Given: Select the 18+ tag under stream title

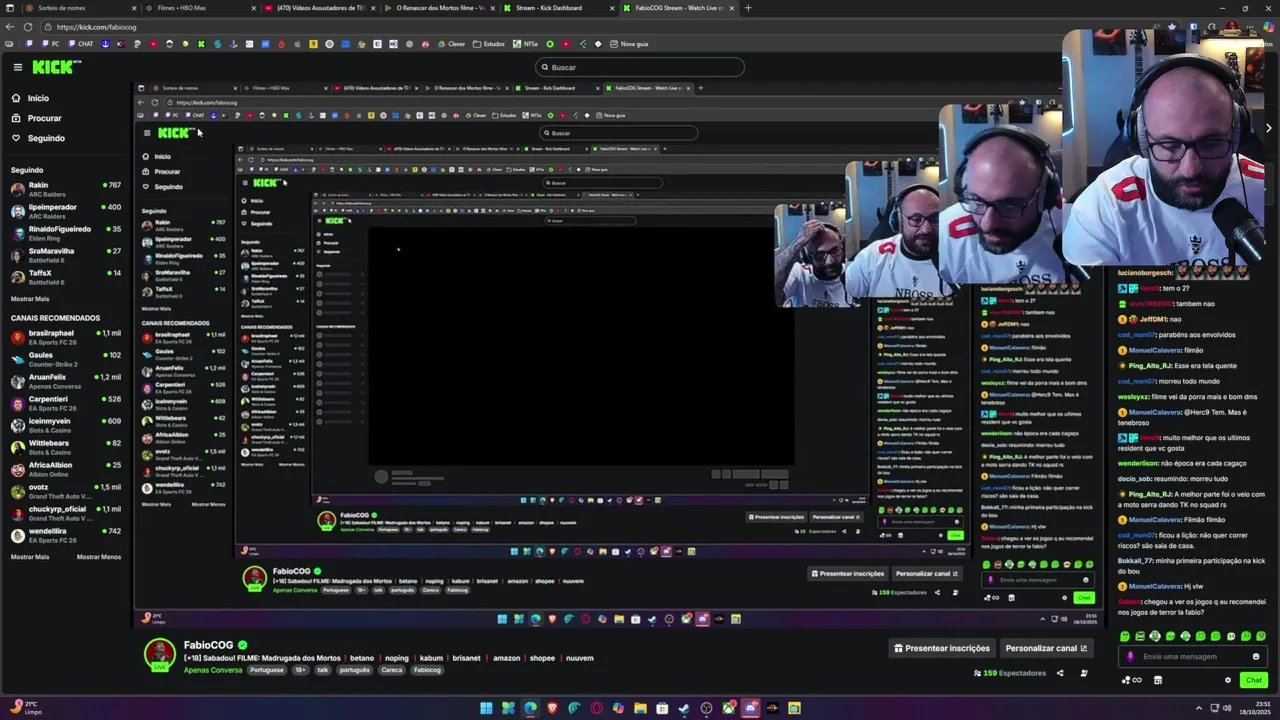Looking at the screenshot, I should pos(300,670).
